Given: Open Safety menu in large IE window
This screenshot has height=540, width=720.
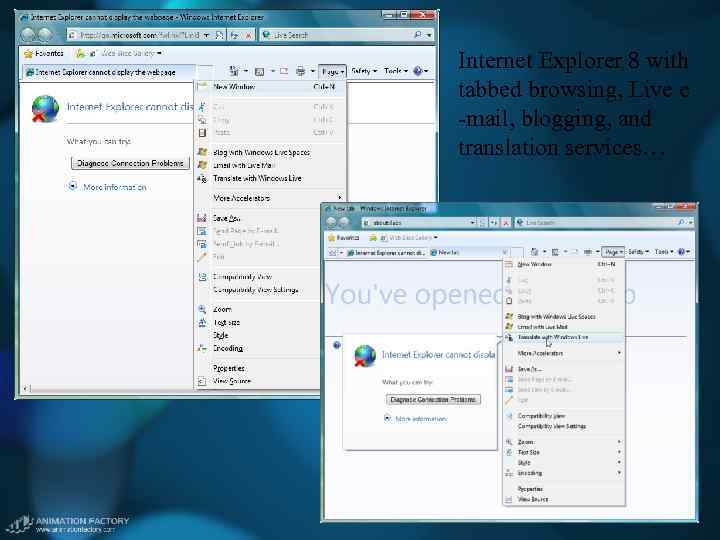Looking at the screenshot, I should [364, 71].
